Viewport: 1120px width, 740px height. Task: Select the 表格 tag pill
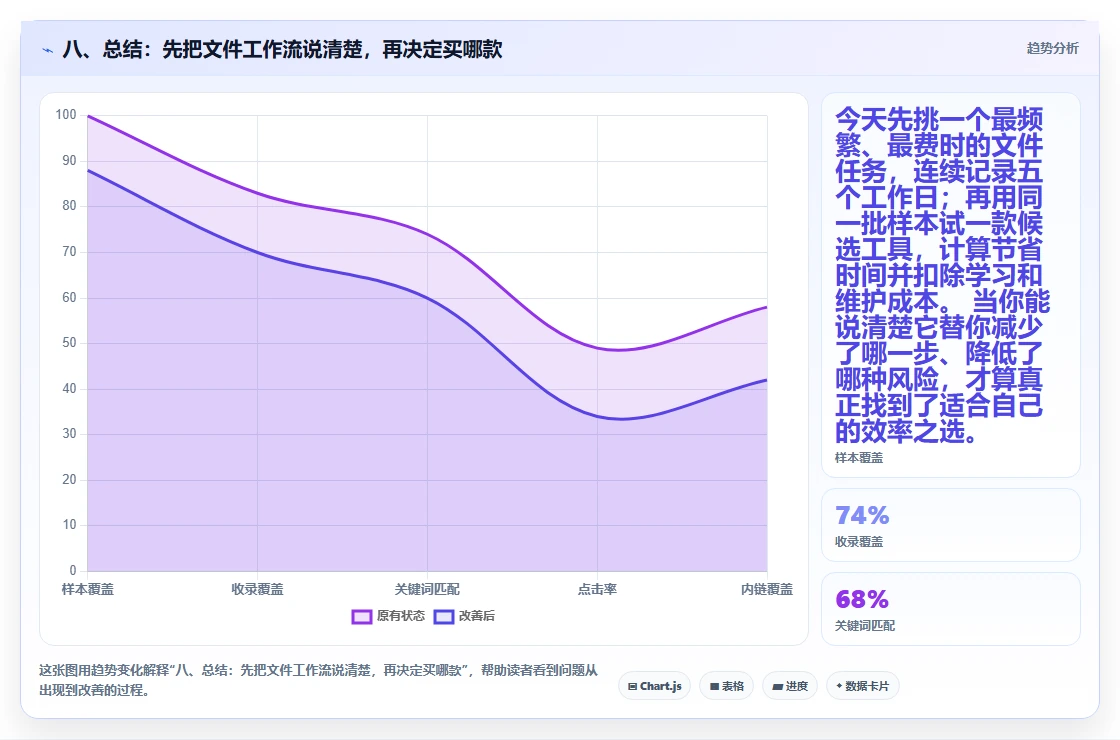pos(726,686)
